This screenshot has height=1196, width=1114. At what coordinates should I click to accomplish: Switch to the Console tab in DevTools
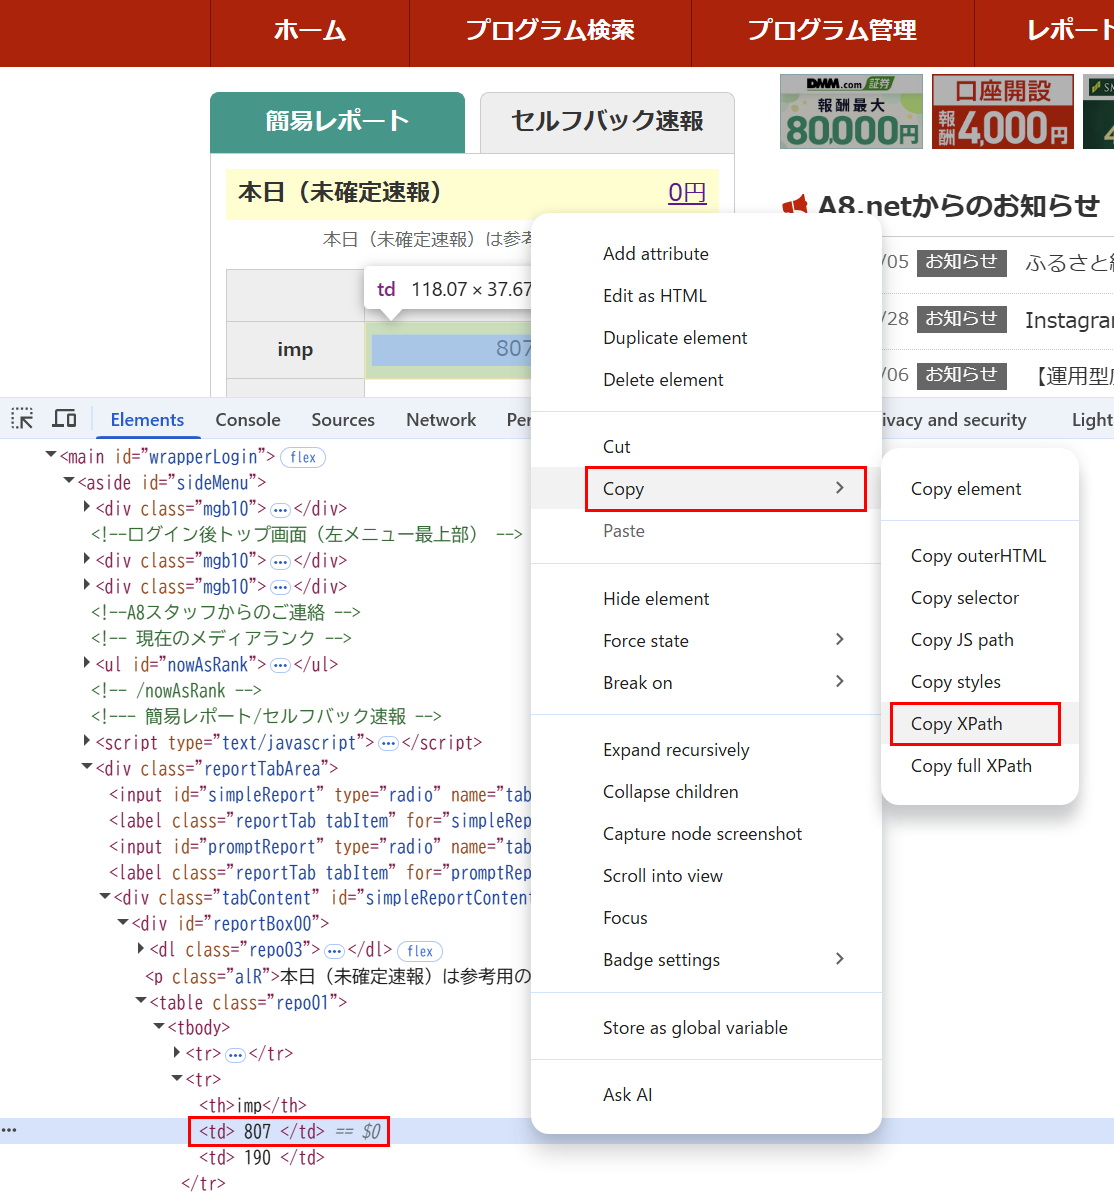pos(247,420)
